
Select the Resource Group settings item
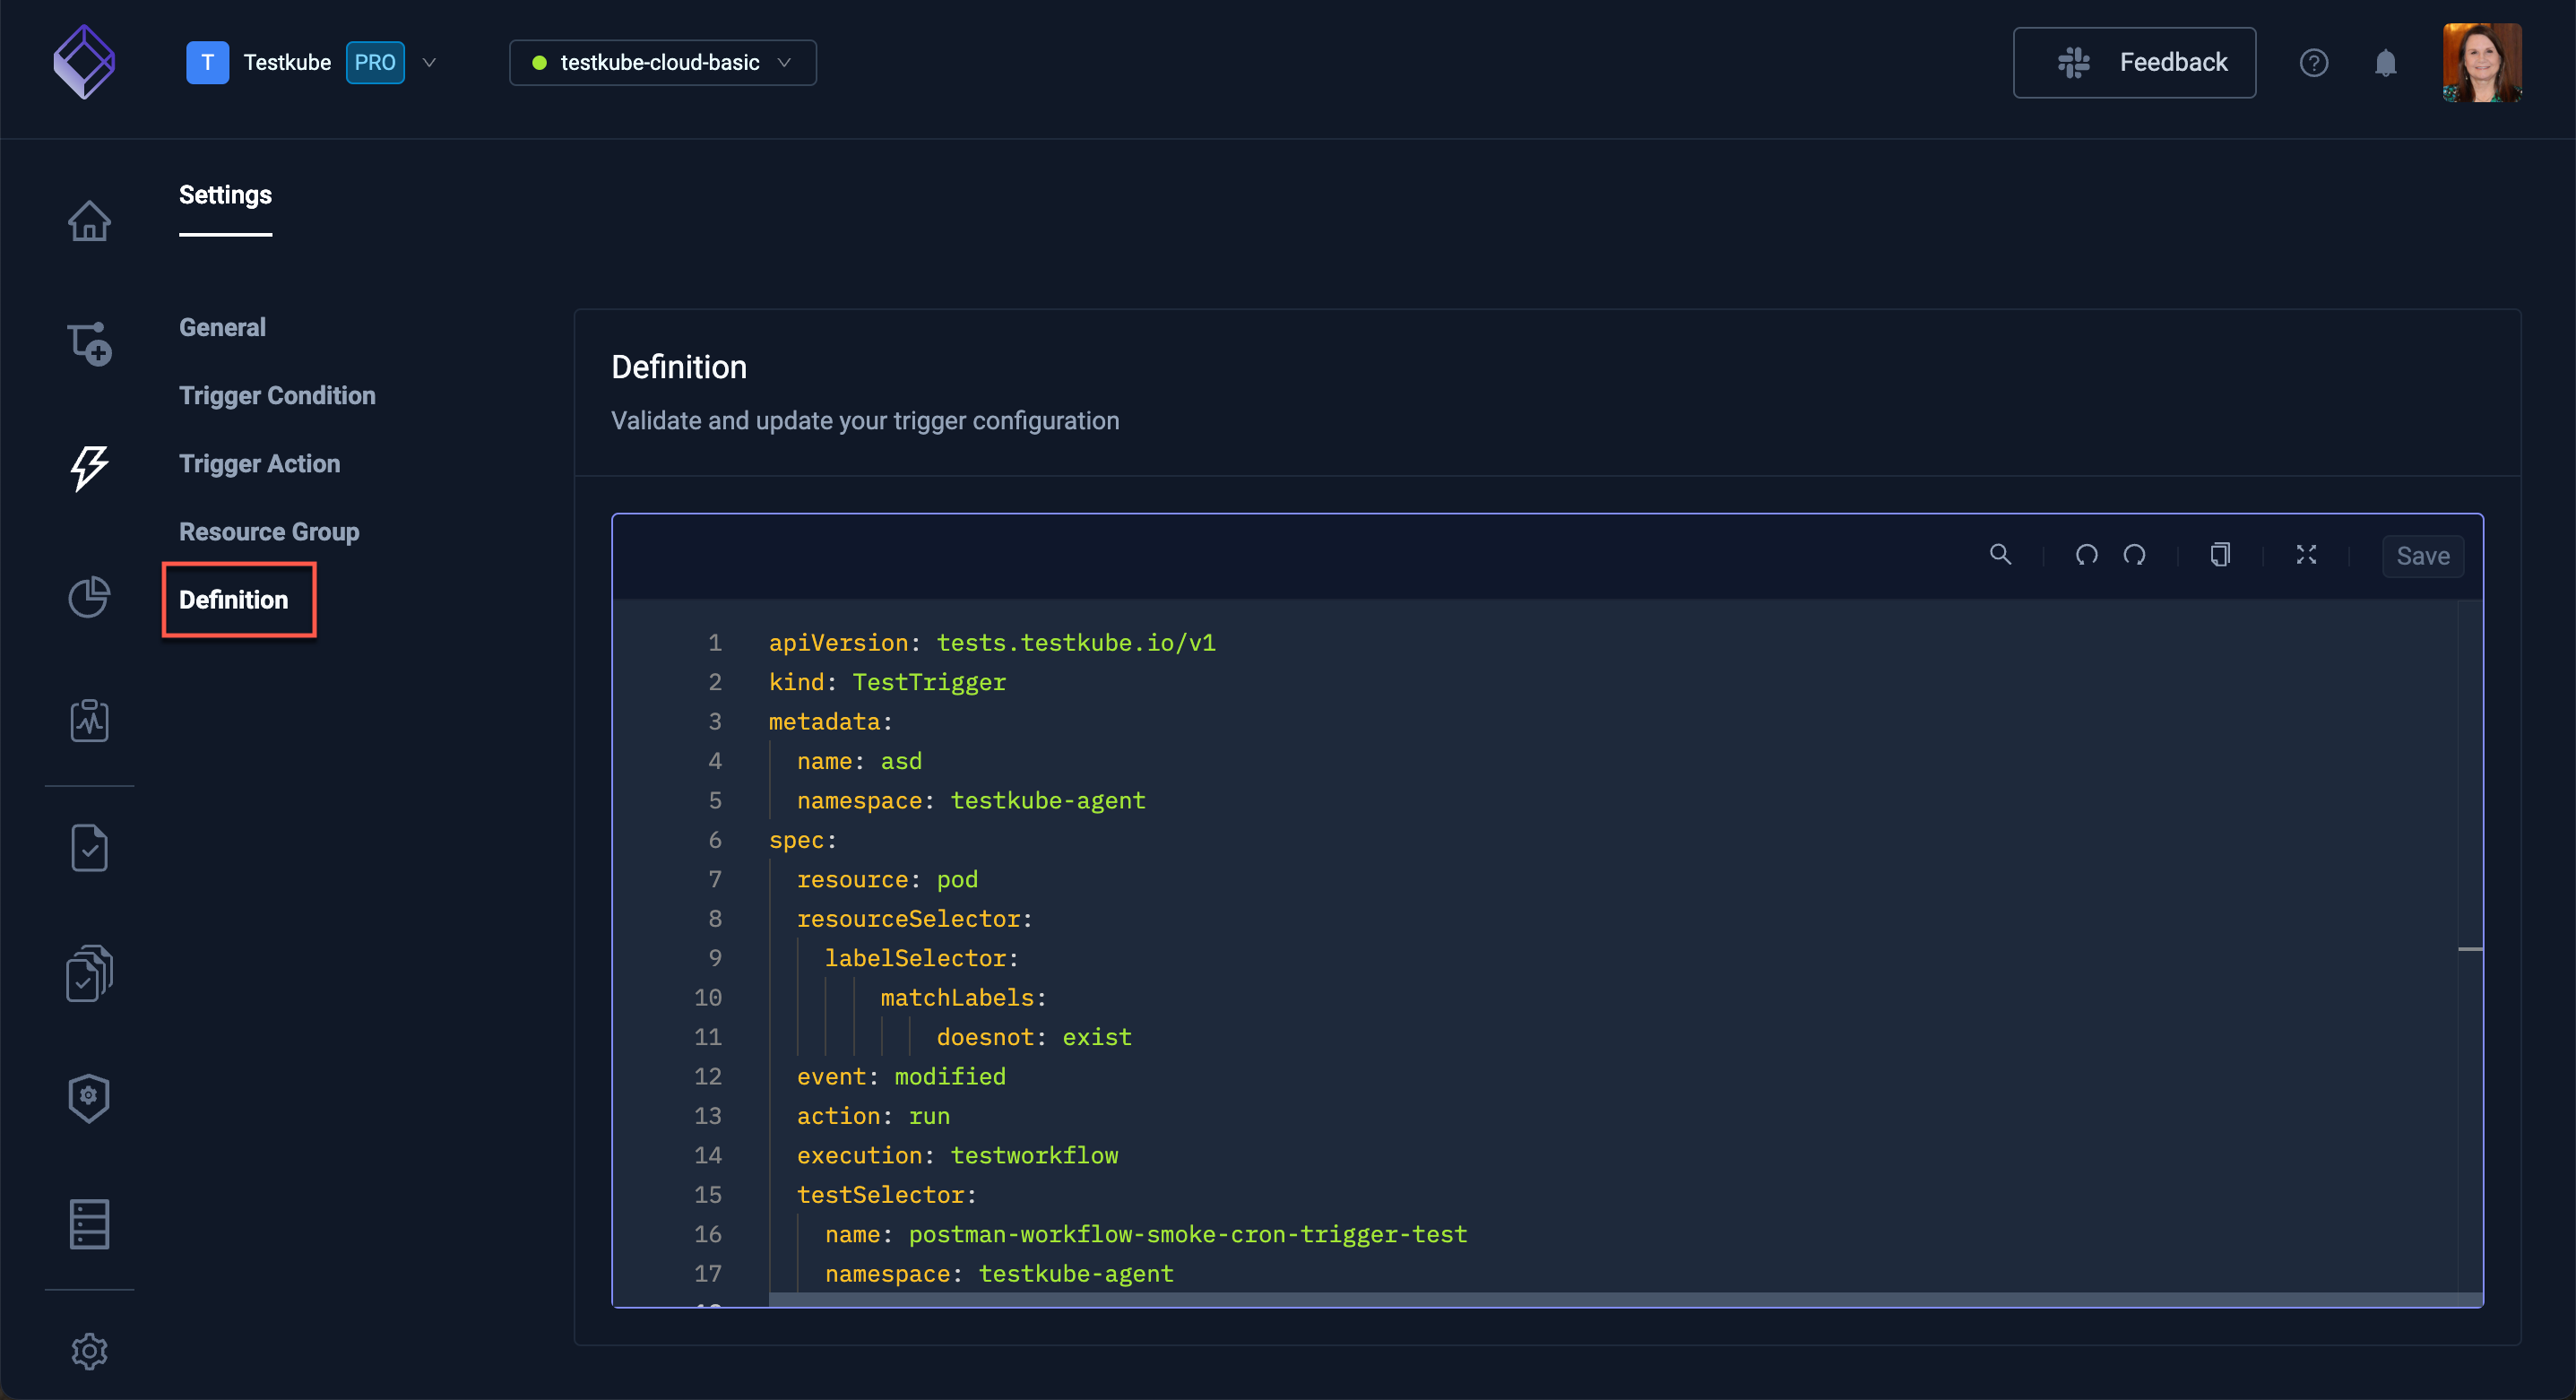(x=269, y=532)
